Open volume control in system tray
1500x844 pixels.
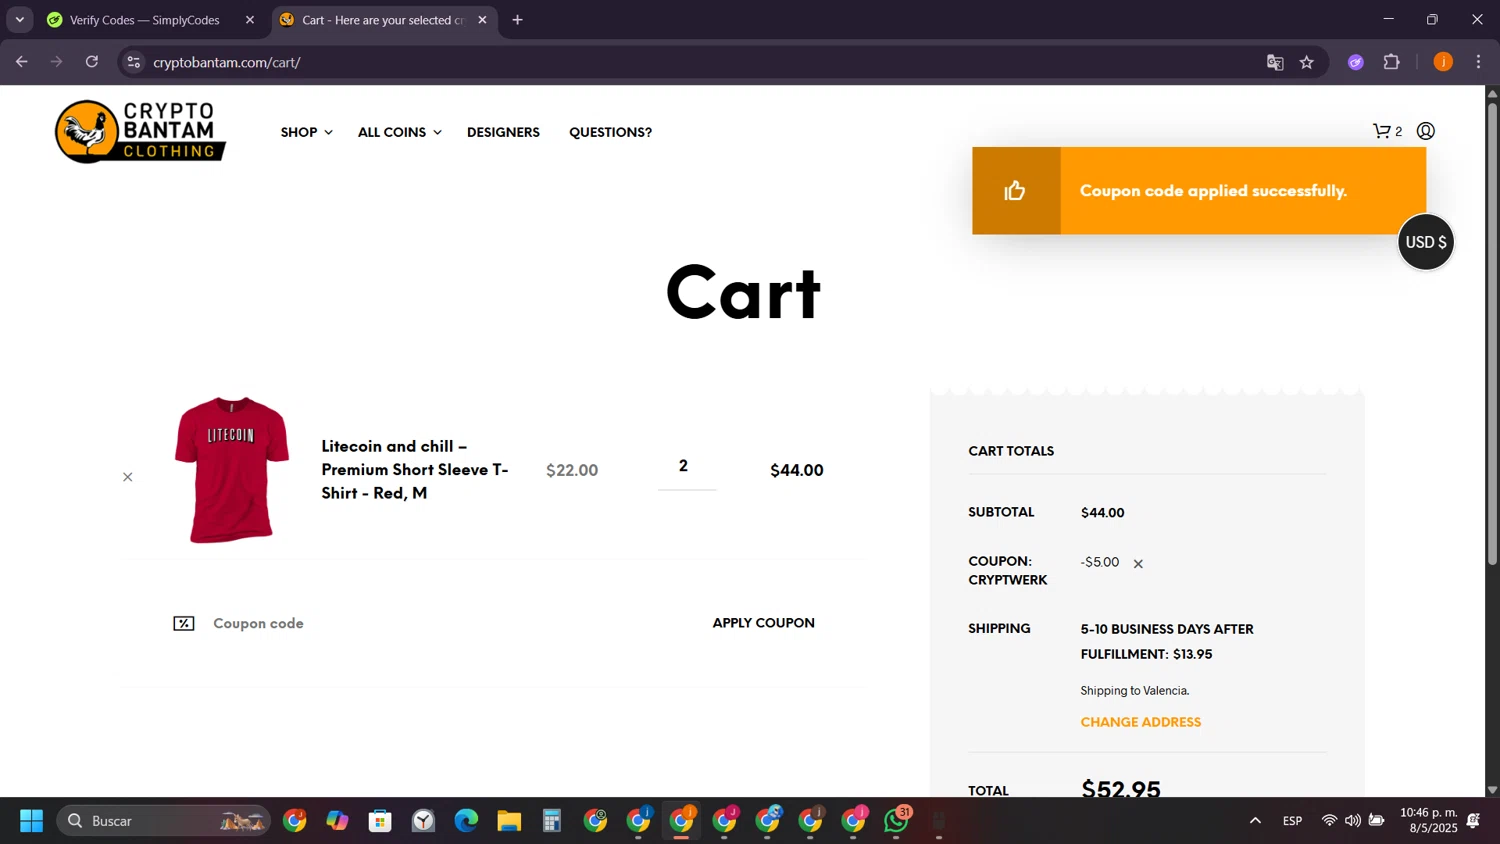pyautogui.click(x=1352, y=821)
